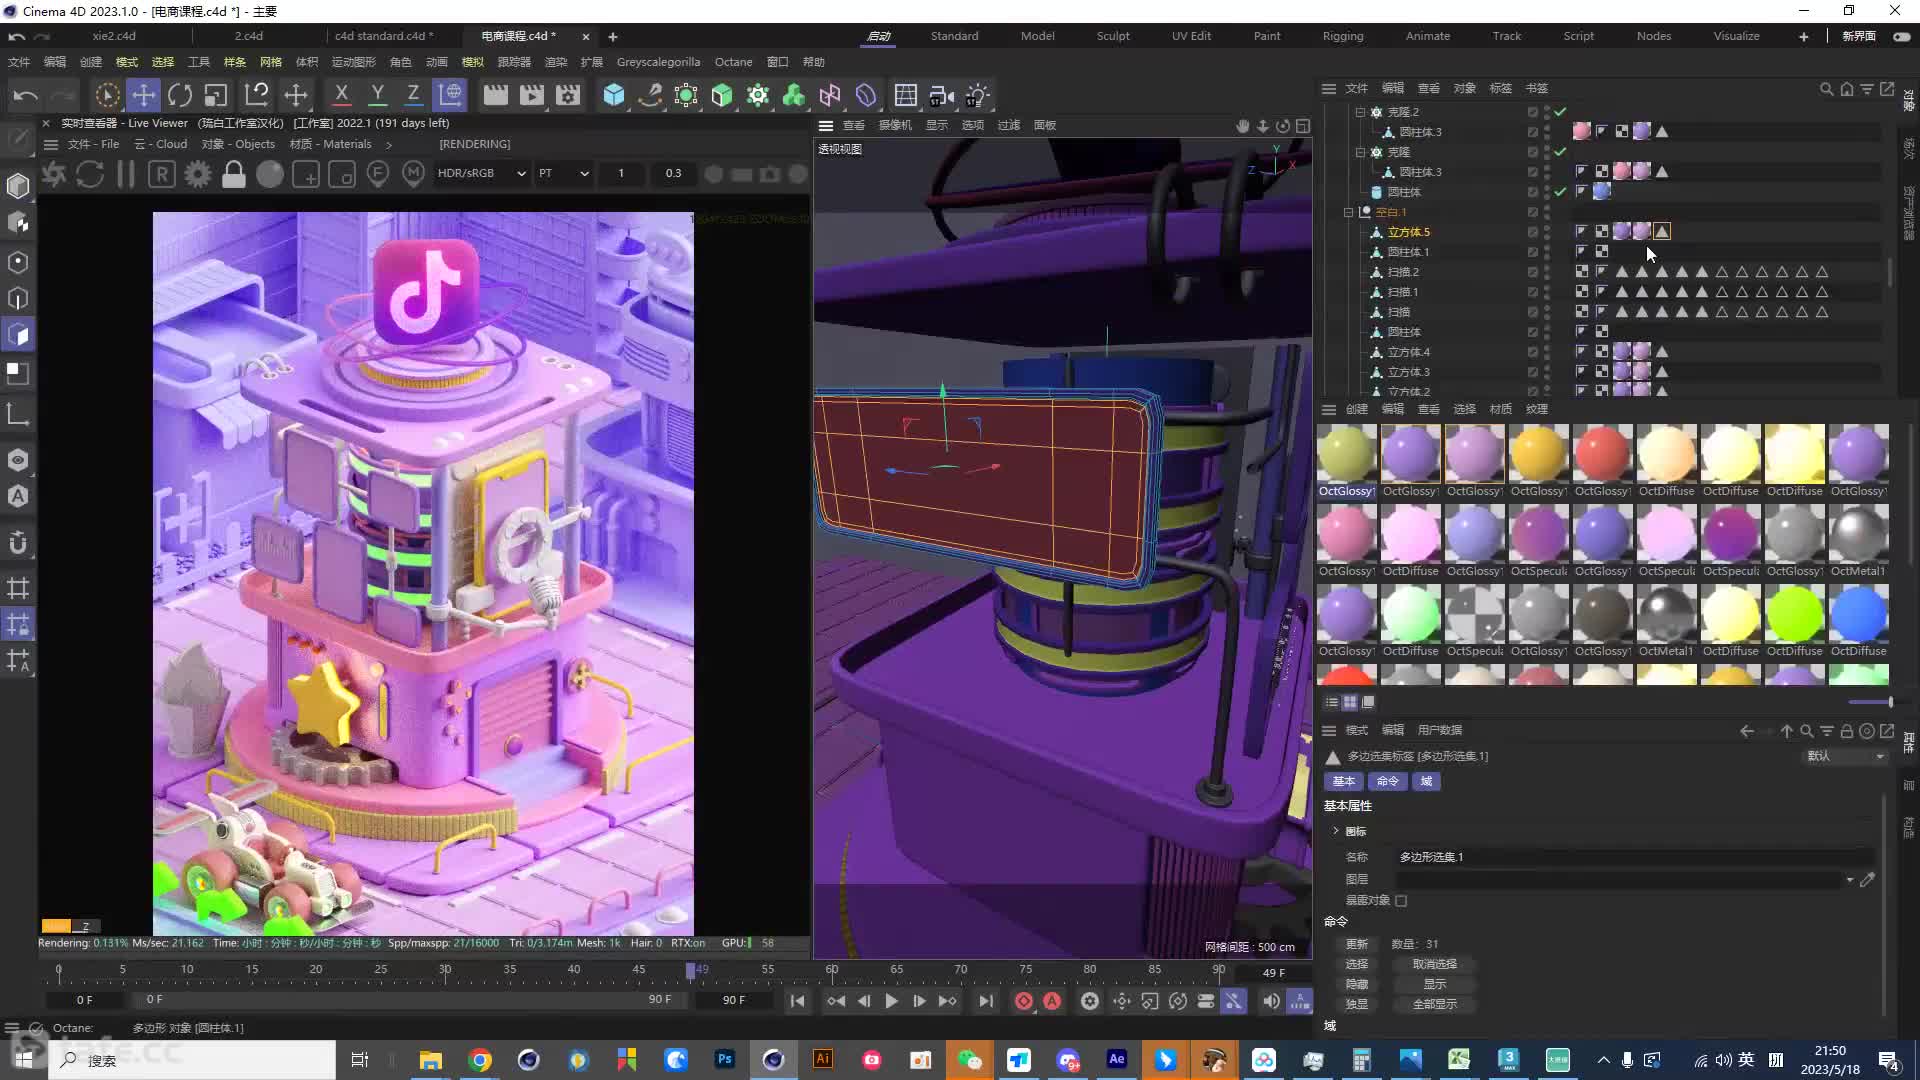Viewport: 1920px width, 1080px height.
Task: Add a cube primitive object
Action: pyautogui.click(x=613, y=95)
